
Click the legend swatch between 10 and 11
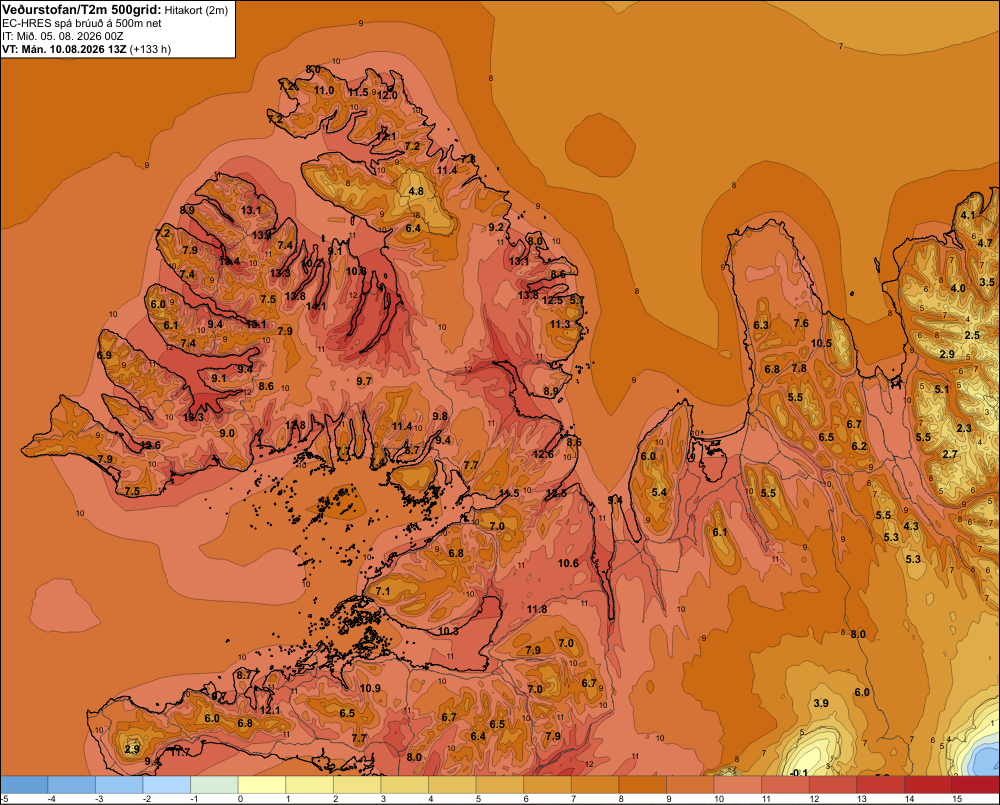pyautogui.click(x=737, y=785)
